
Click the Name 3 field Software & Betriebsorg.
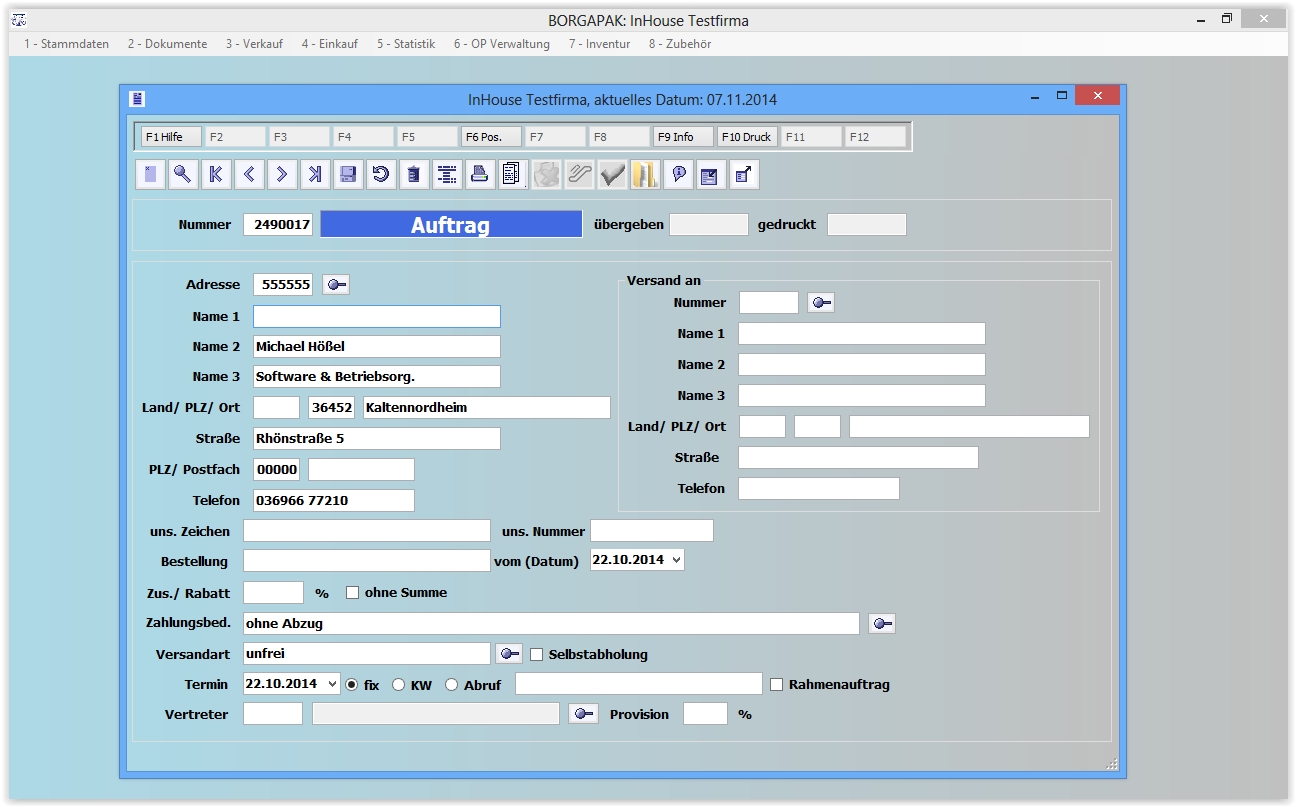tap(377, 377)
